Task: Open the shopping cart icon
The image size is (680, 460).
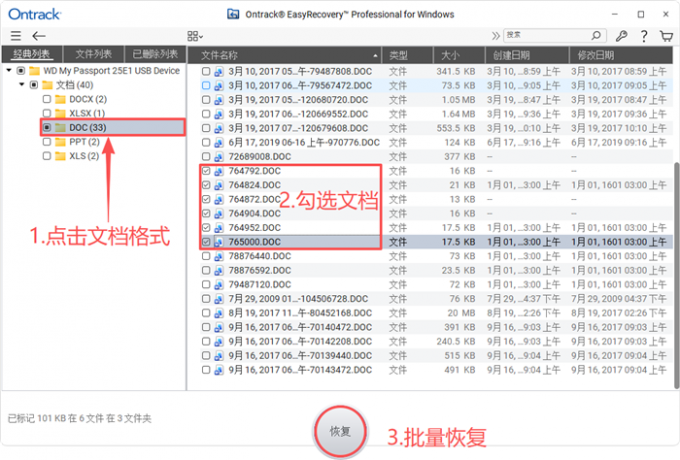Action: pos(666,36)
